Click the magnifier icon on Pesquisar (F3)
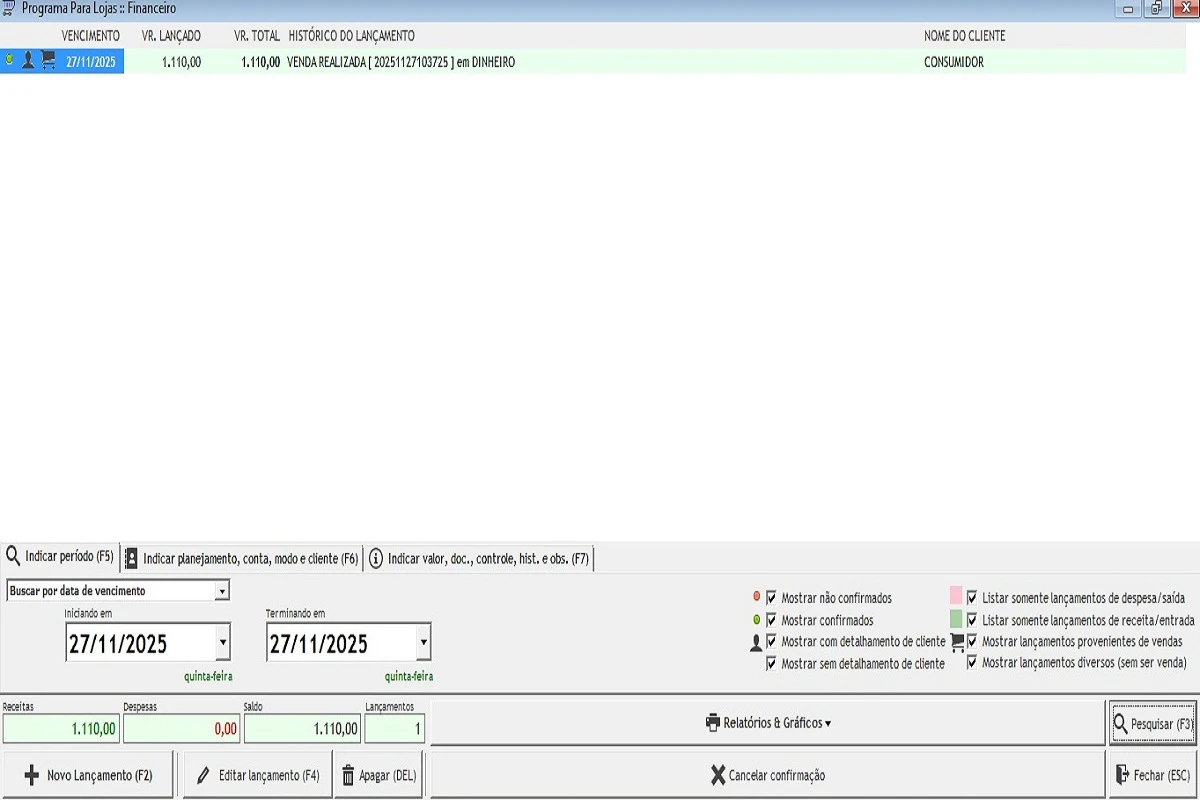Viewport: 1200px width, 800px height. pos(1120,723)
